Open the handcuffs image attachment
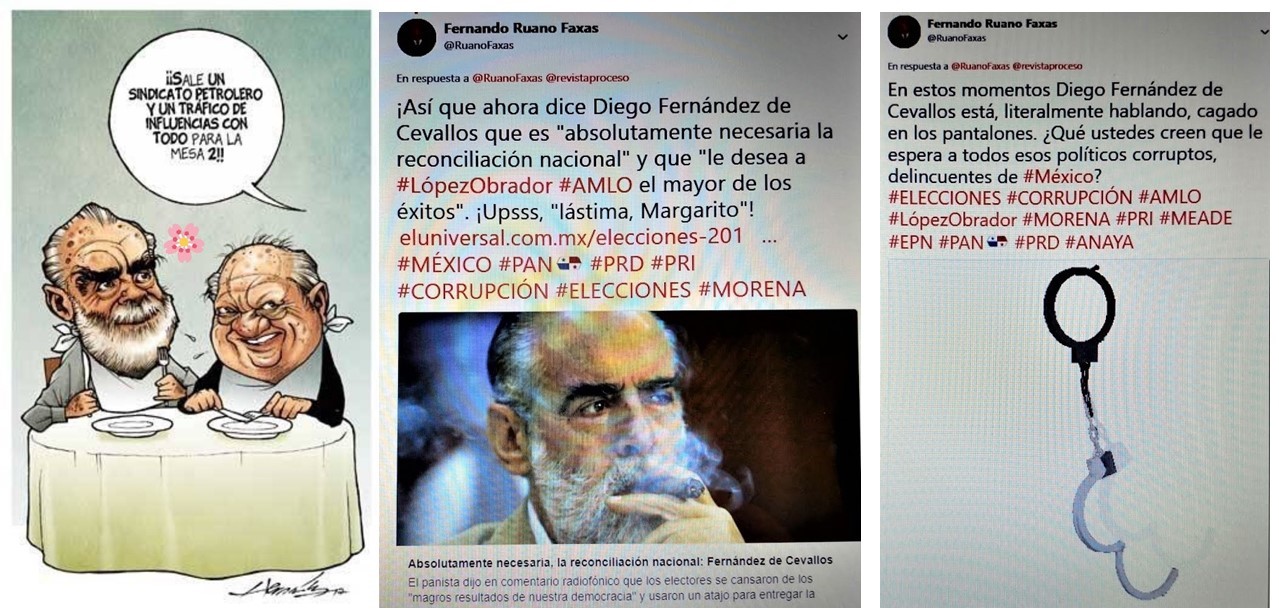1279x614 pixels. pyautogui.click(x=1078, y=433)
